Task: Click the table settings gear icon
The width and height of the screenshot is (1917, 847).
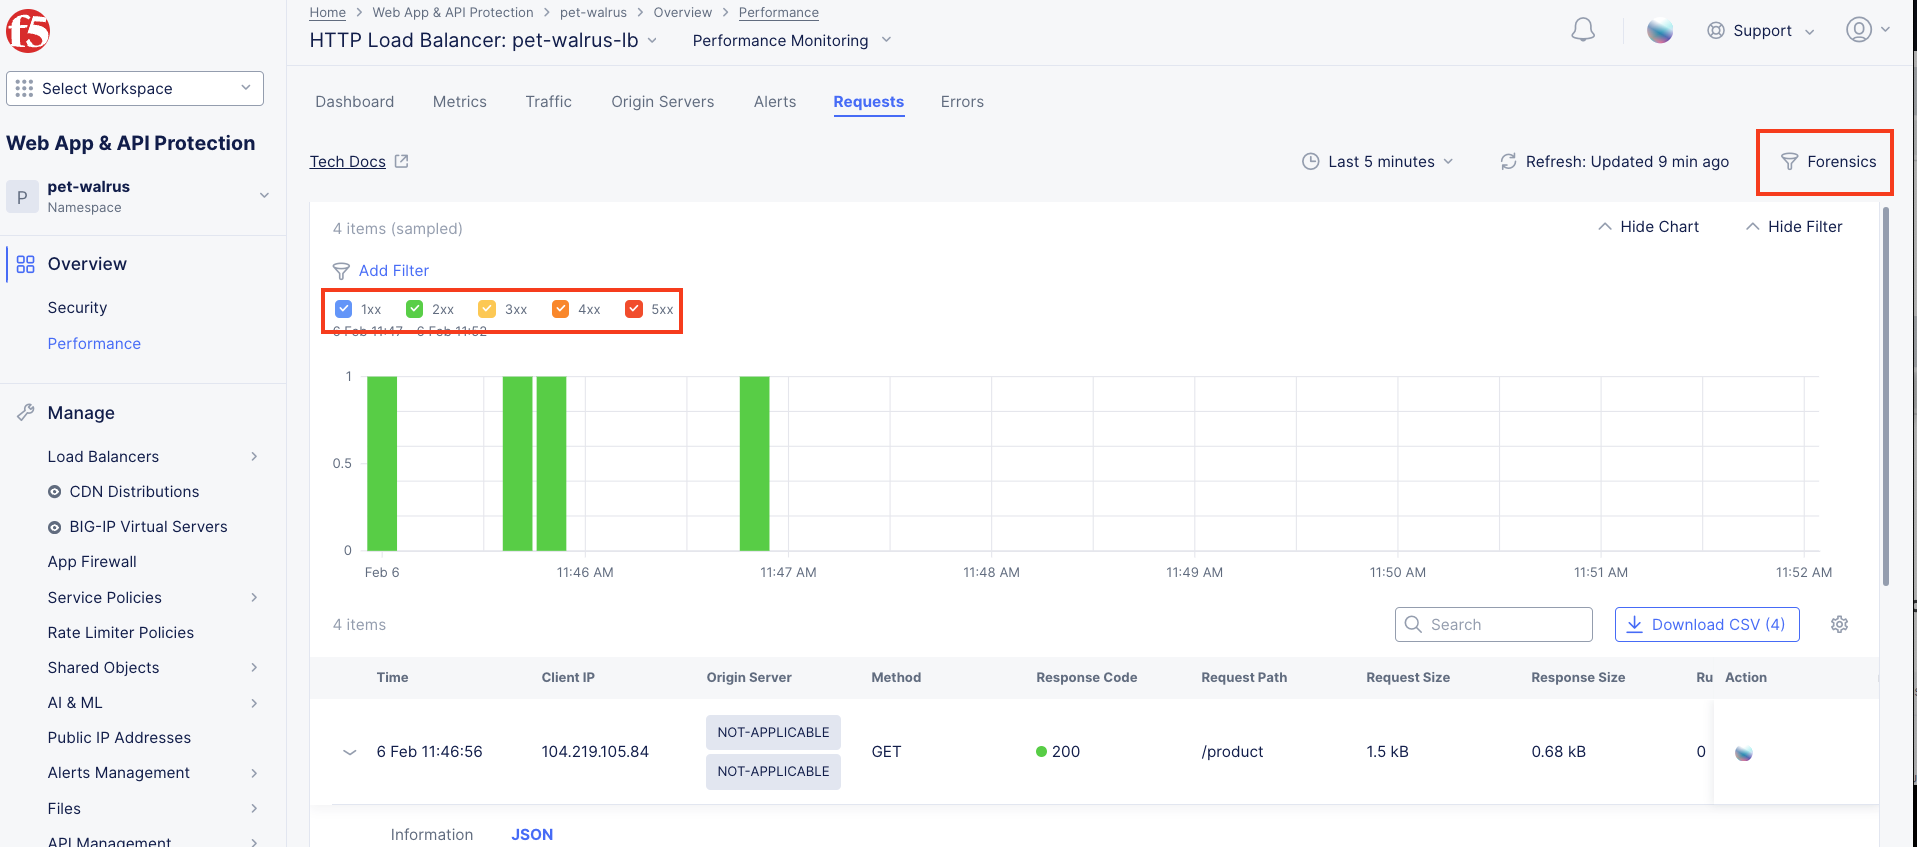Action: 1839,624
